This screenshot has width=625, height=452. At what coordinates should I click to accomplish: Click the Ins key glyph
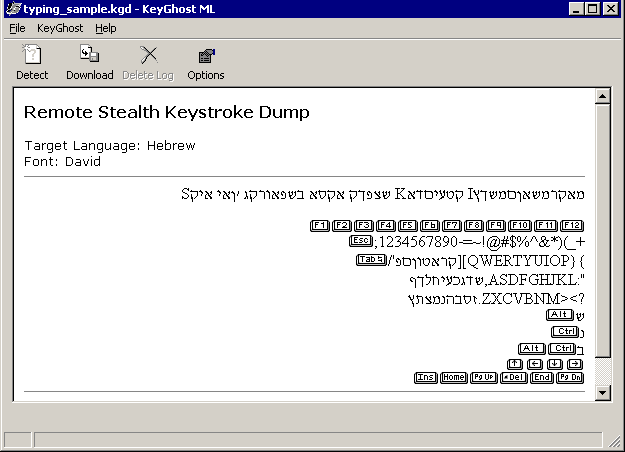tap(426, 377)
